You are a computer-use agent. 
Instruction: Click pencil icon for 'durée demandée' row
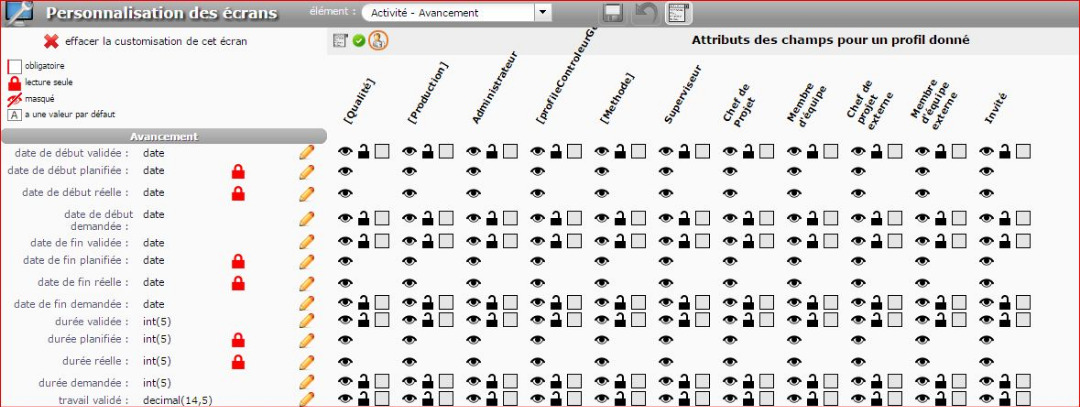click(x=306, y=382)
